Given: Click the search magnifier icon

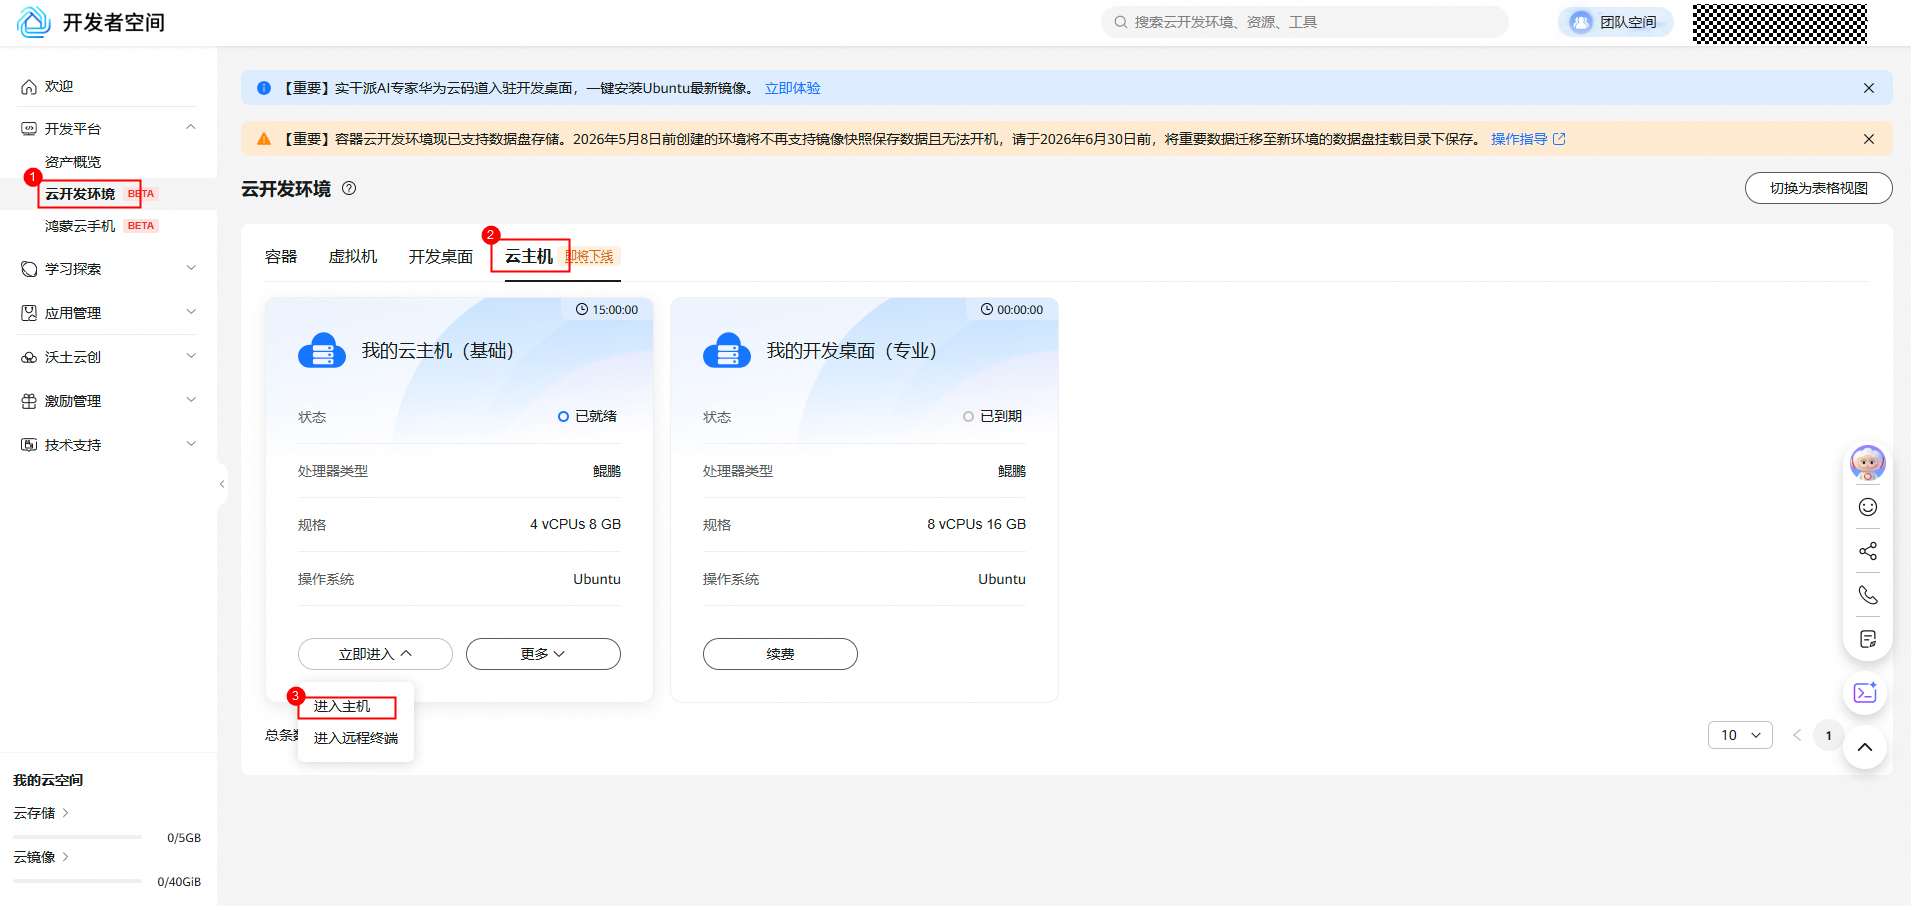Looking at the screenshot, I should (x=1120, y=22).
